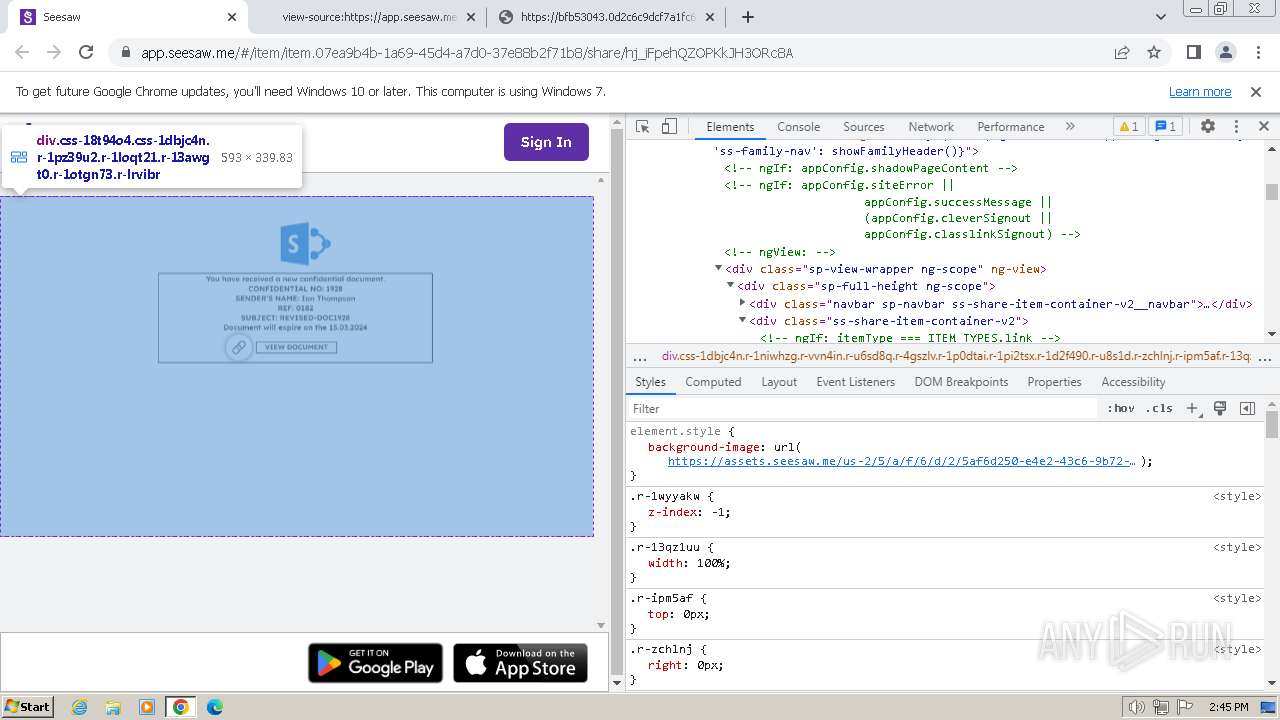
Task: Toggle the :hov element state panel
Action: [1120, 408]
